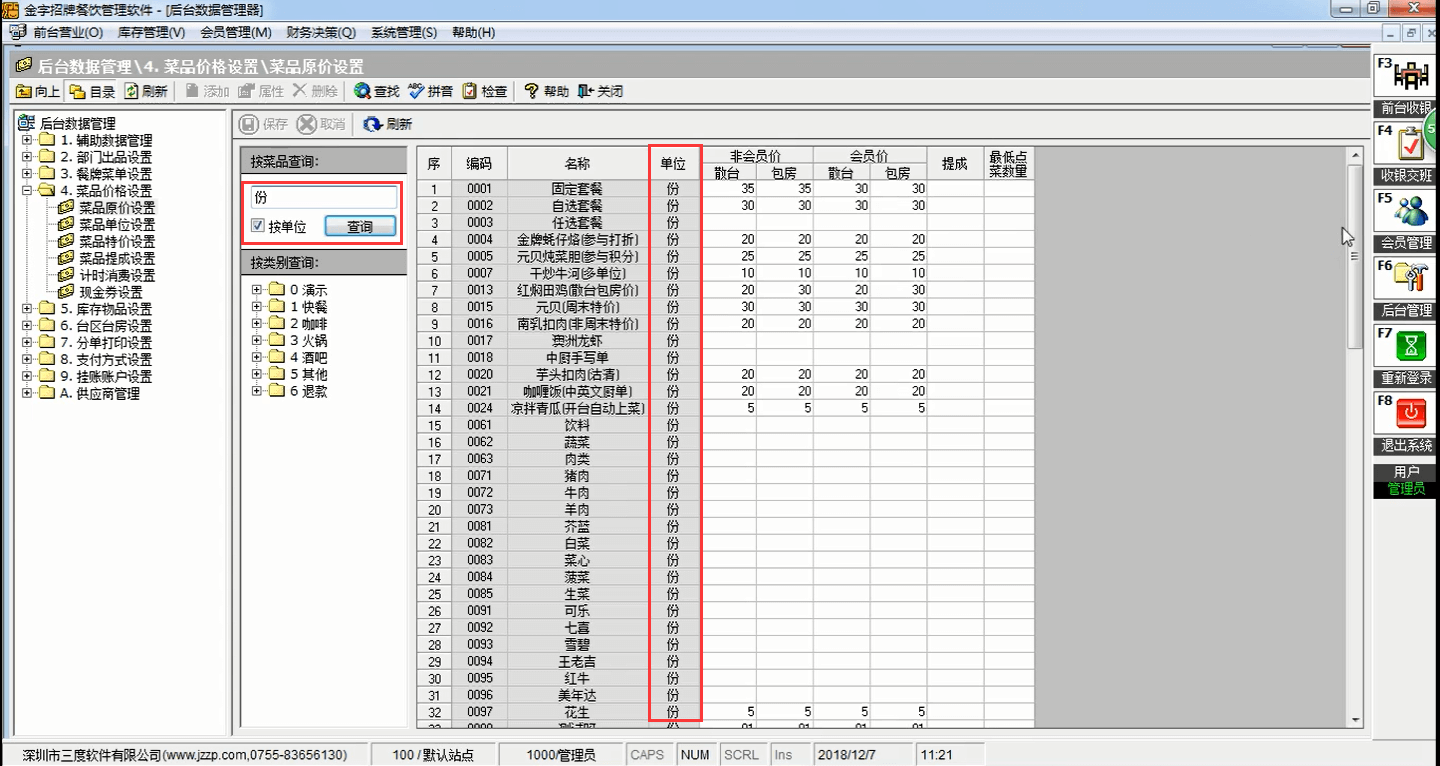
Task: Click the 查询 search button
Action: click(x=360, y=227)
